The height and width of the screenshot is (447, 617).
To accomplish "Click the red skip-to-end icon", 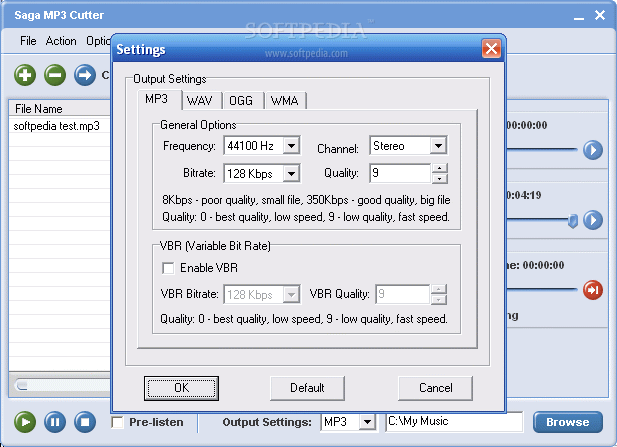I will (x=593, y=290).
